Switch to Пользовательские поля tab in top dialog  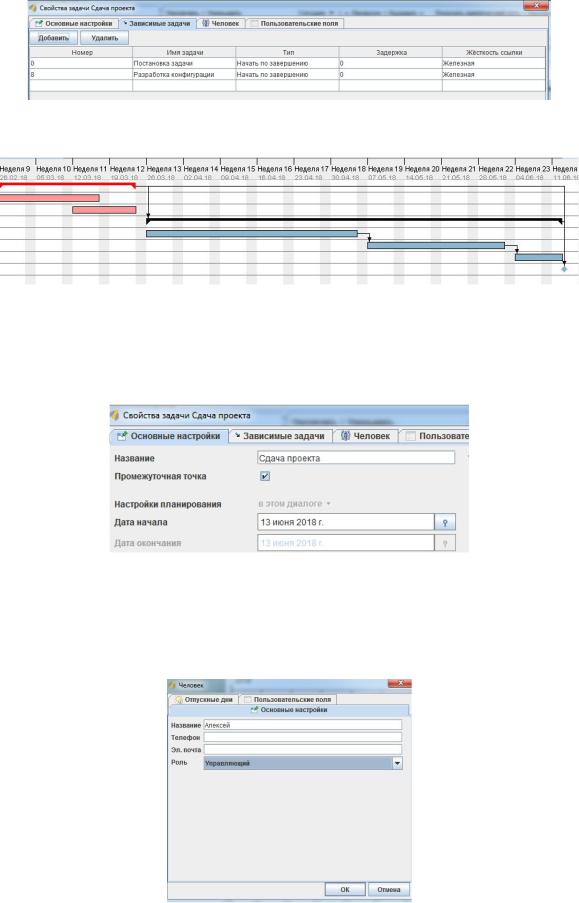[294, 24]
